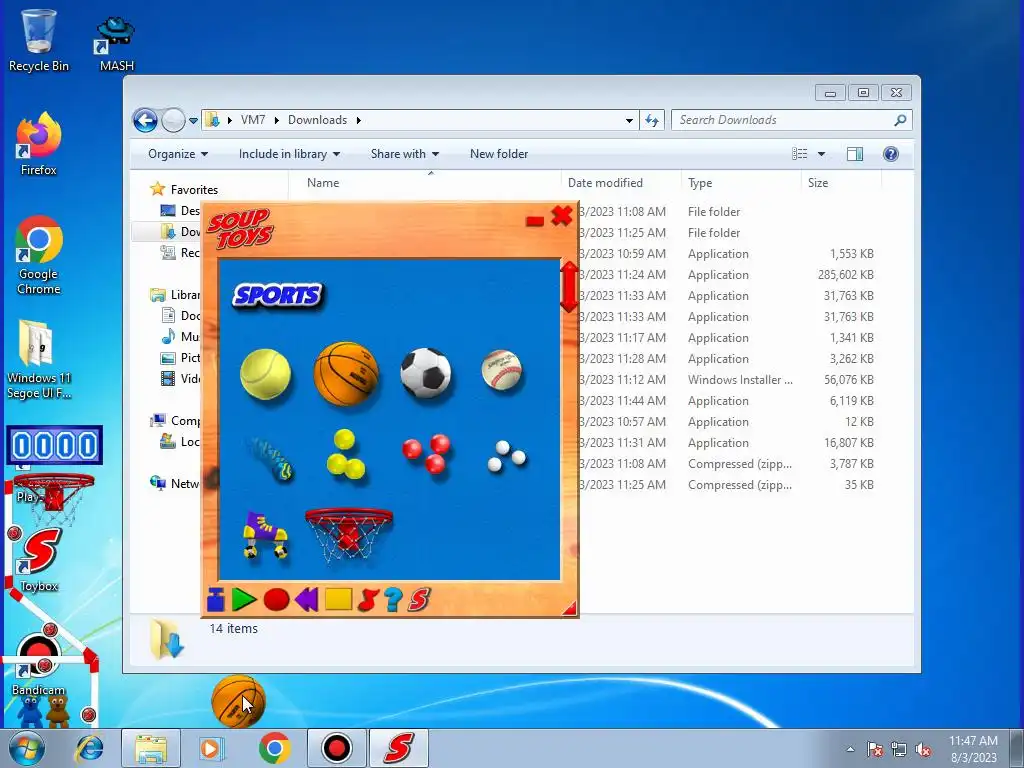Select the baseball toy
1024x768 pixels.
502,370
